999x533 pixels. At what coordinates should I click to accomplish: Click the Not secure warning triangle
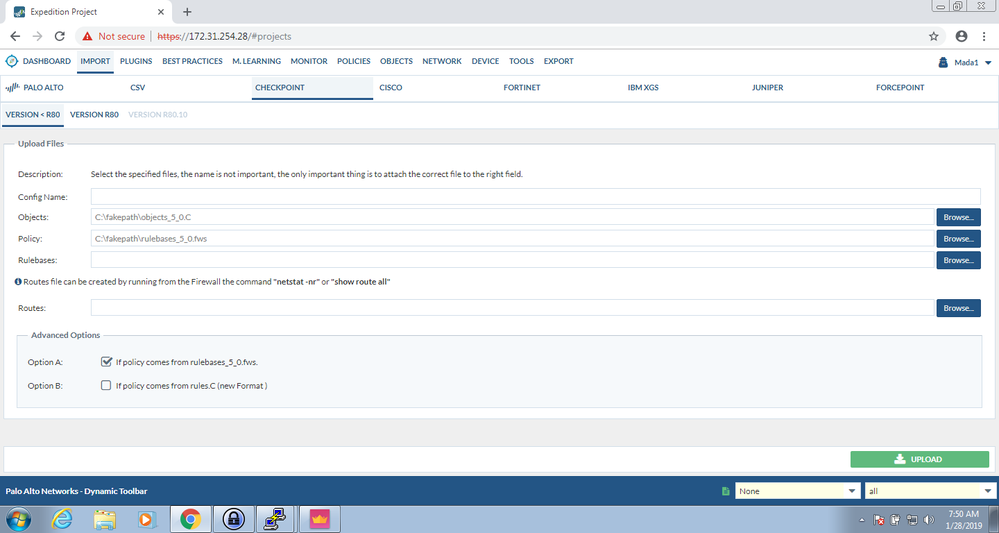tap(87, 36)
